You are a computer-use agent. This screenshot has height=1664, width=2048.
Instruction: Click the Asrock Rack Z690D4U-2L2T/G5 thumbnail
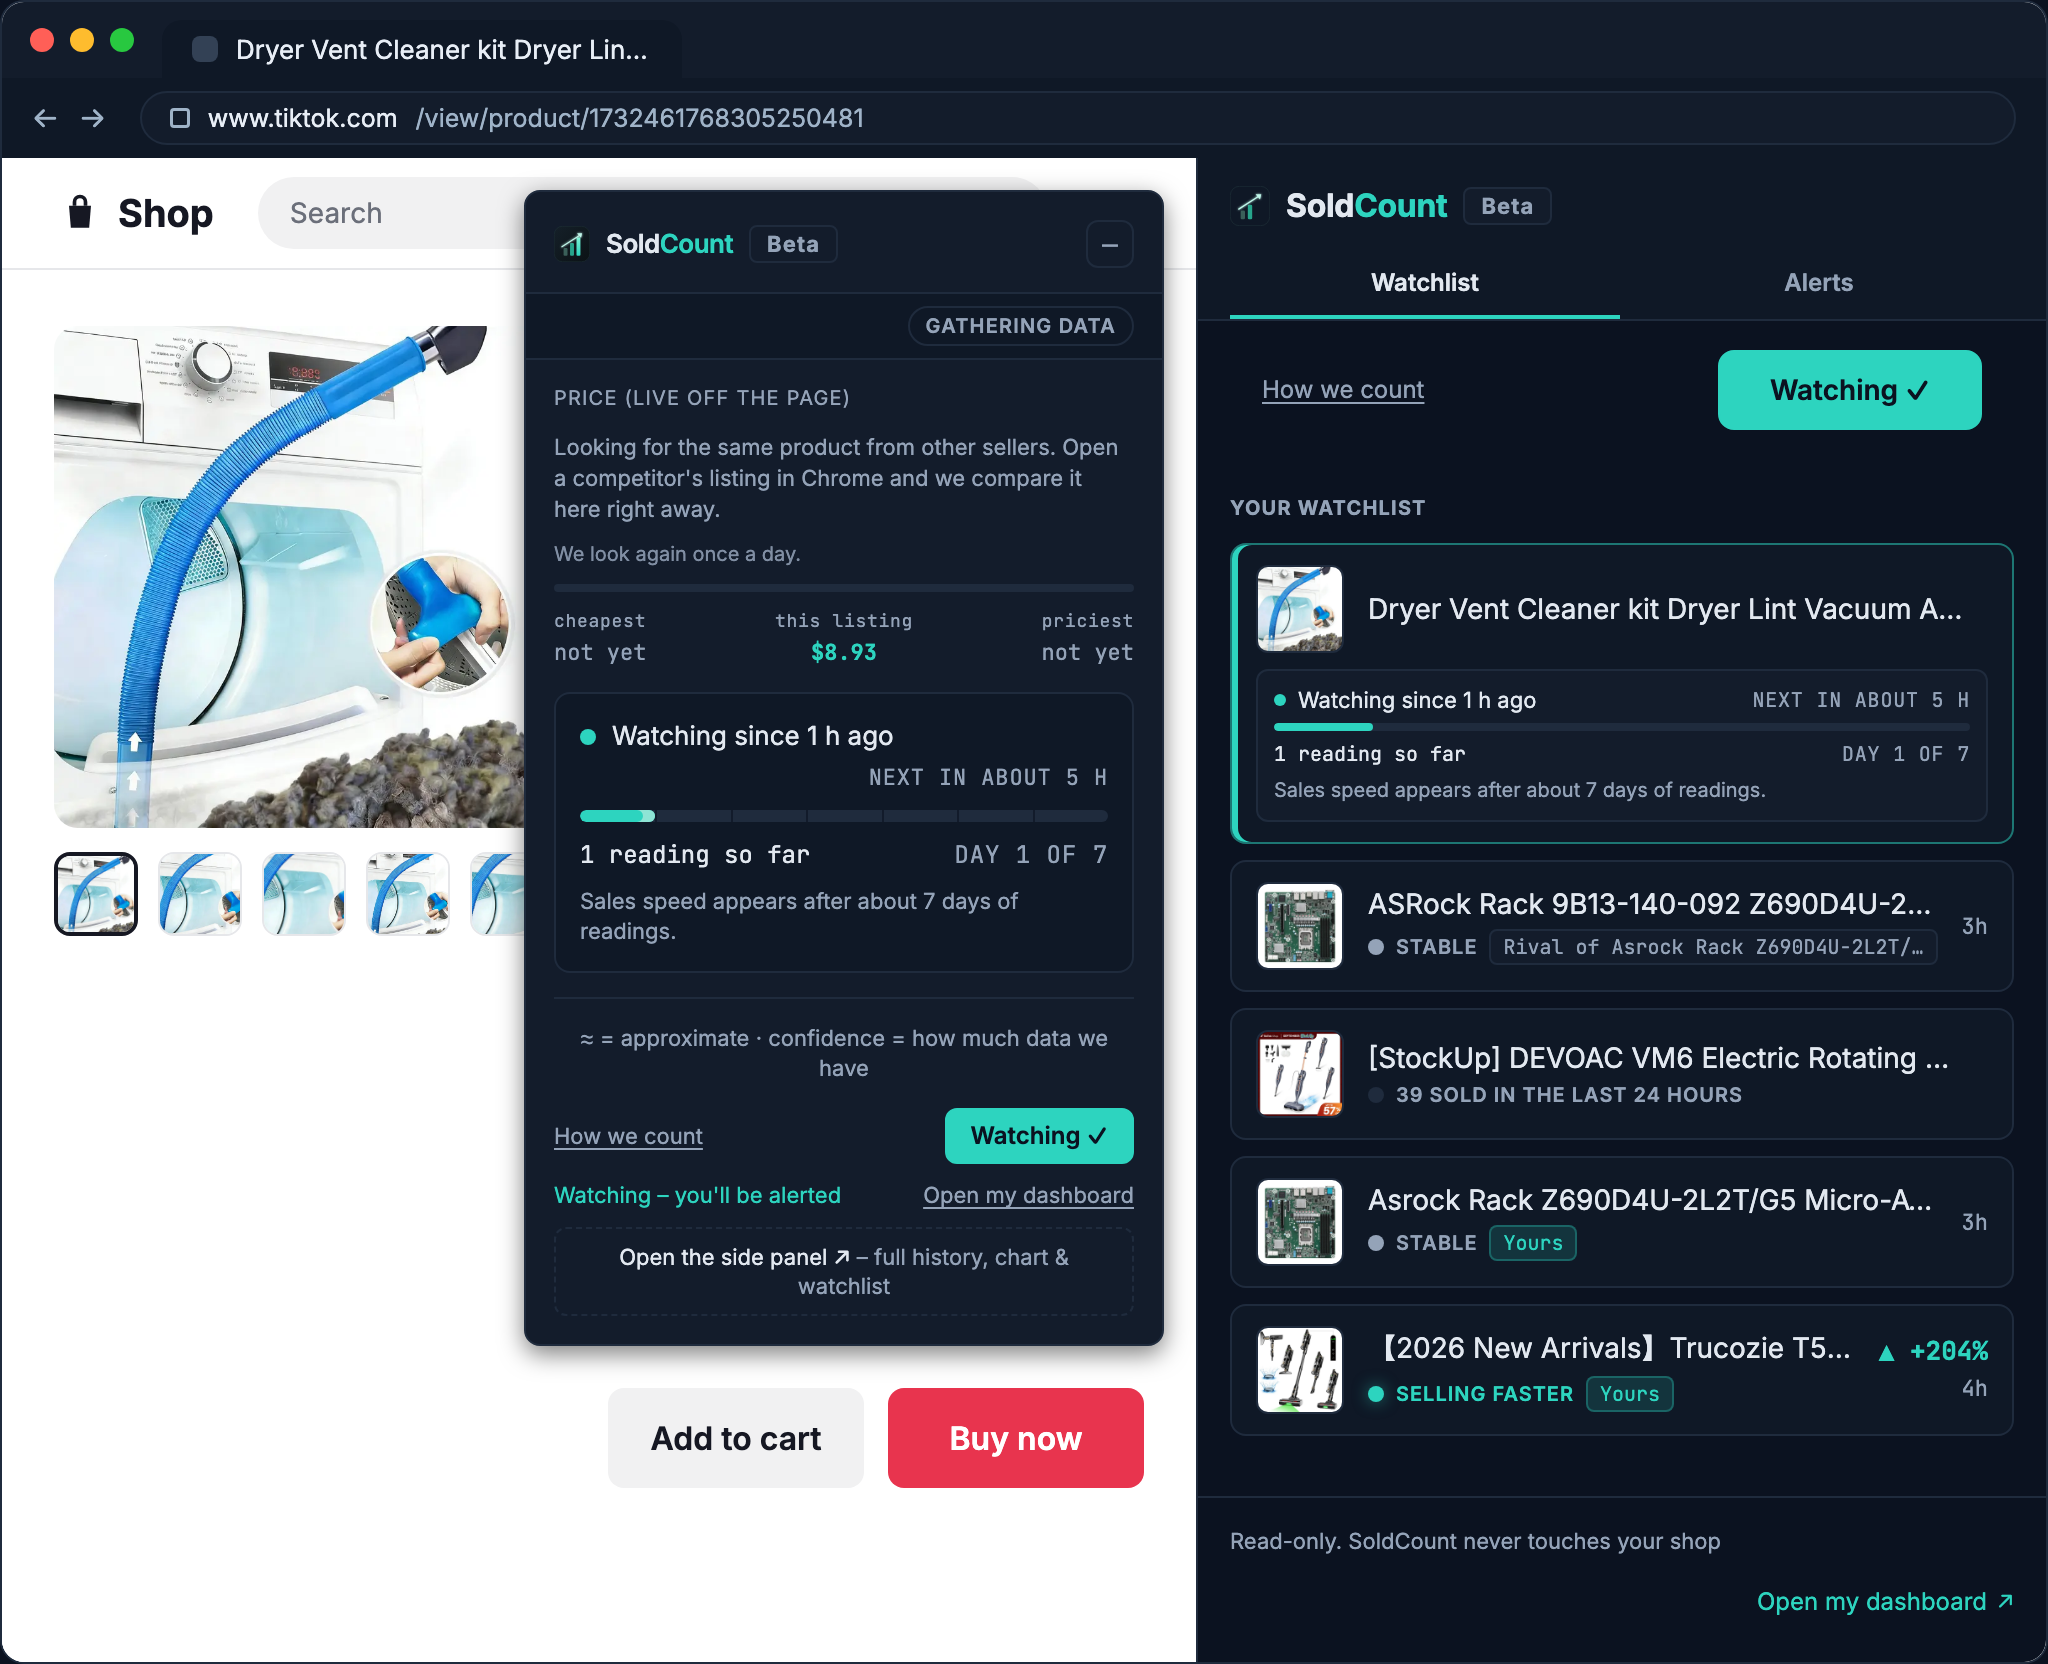click(1300, 1222)
